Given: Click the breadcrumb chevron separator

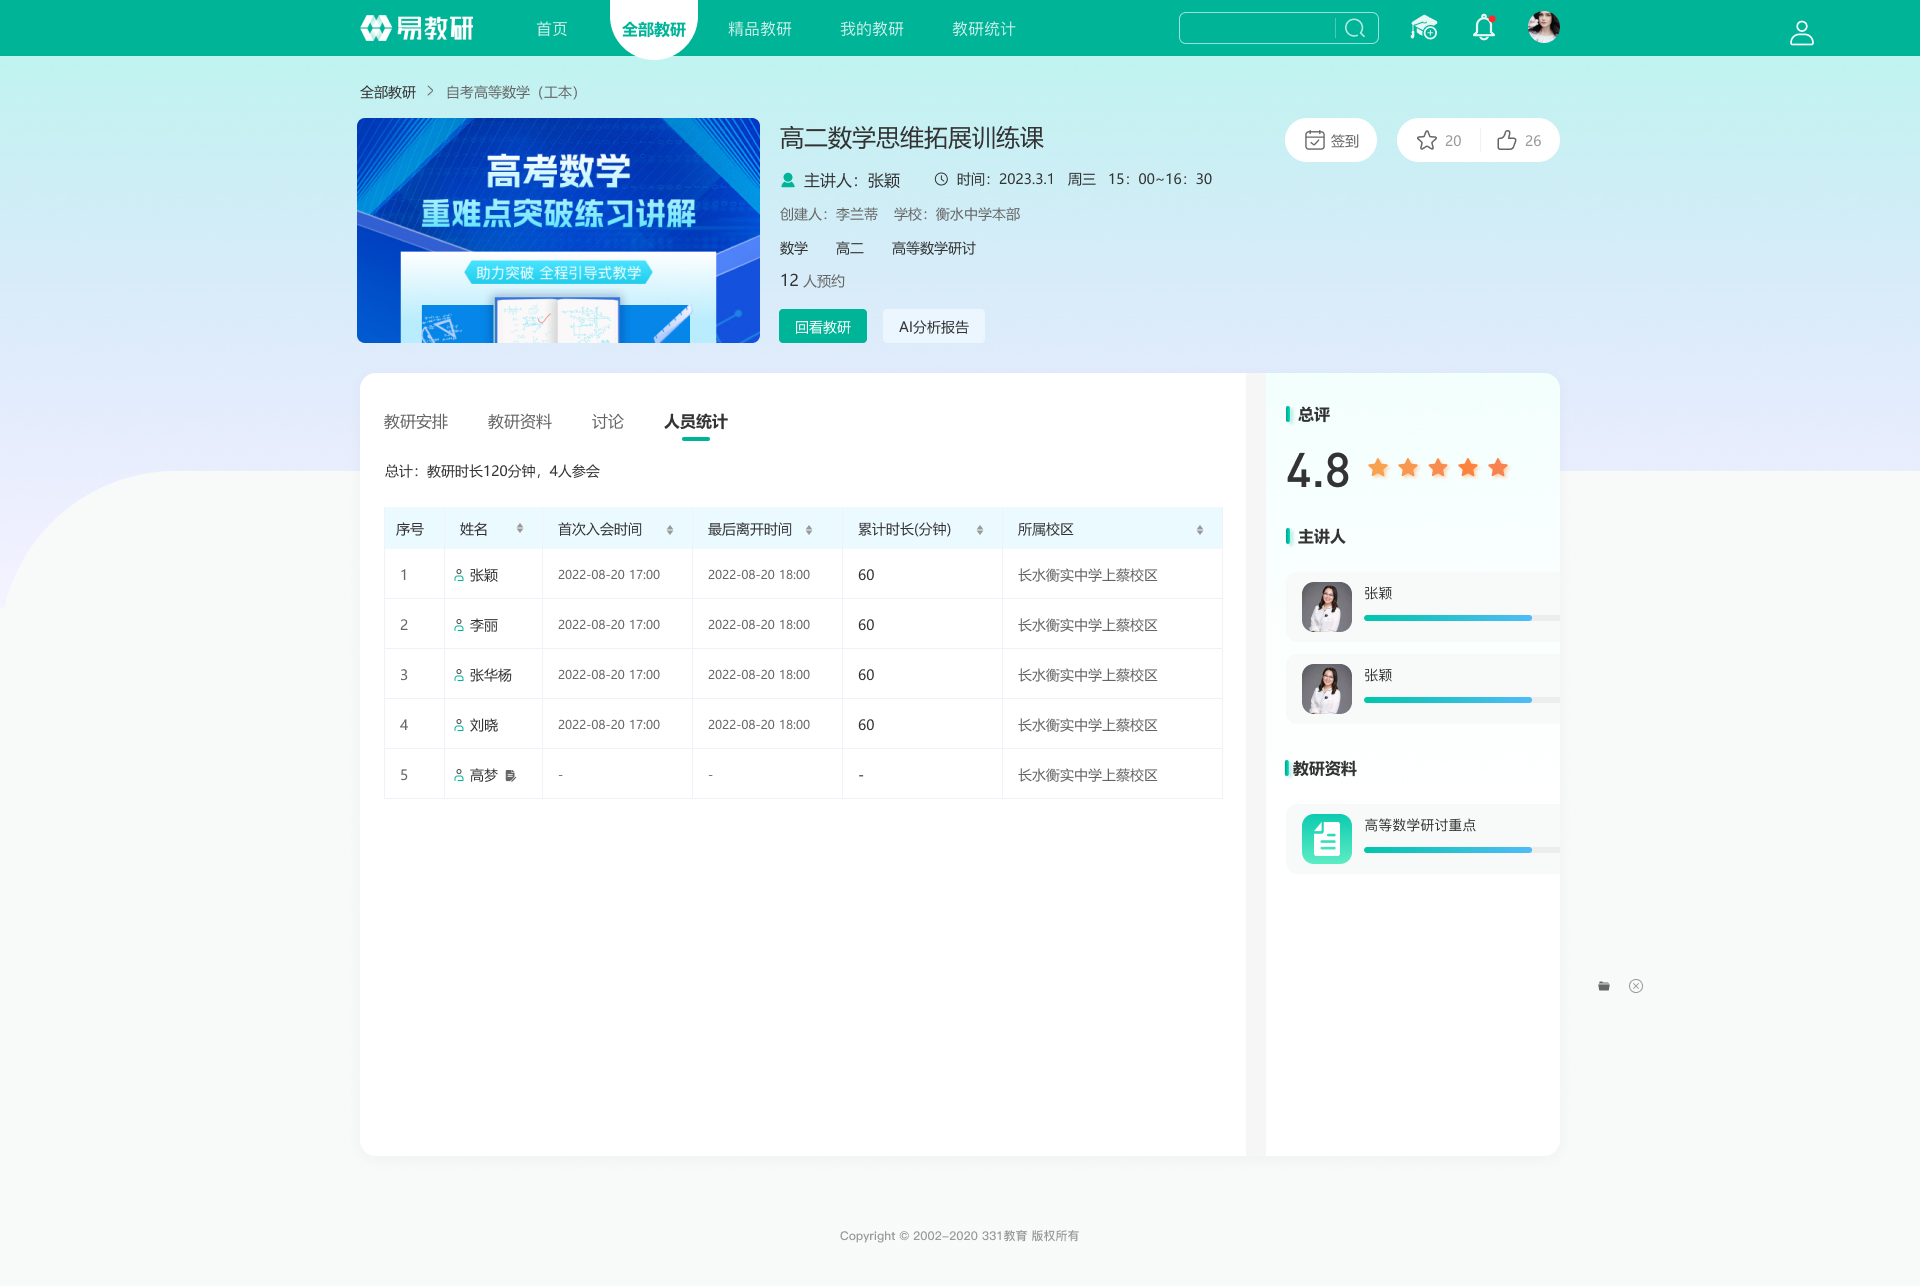Looking at the screenshot, I should pyautogui.click(x=430, y=91).
